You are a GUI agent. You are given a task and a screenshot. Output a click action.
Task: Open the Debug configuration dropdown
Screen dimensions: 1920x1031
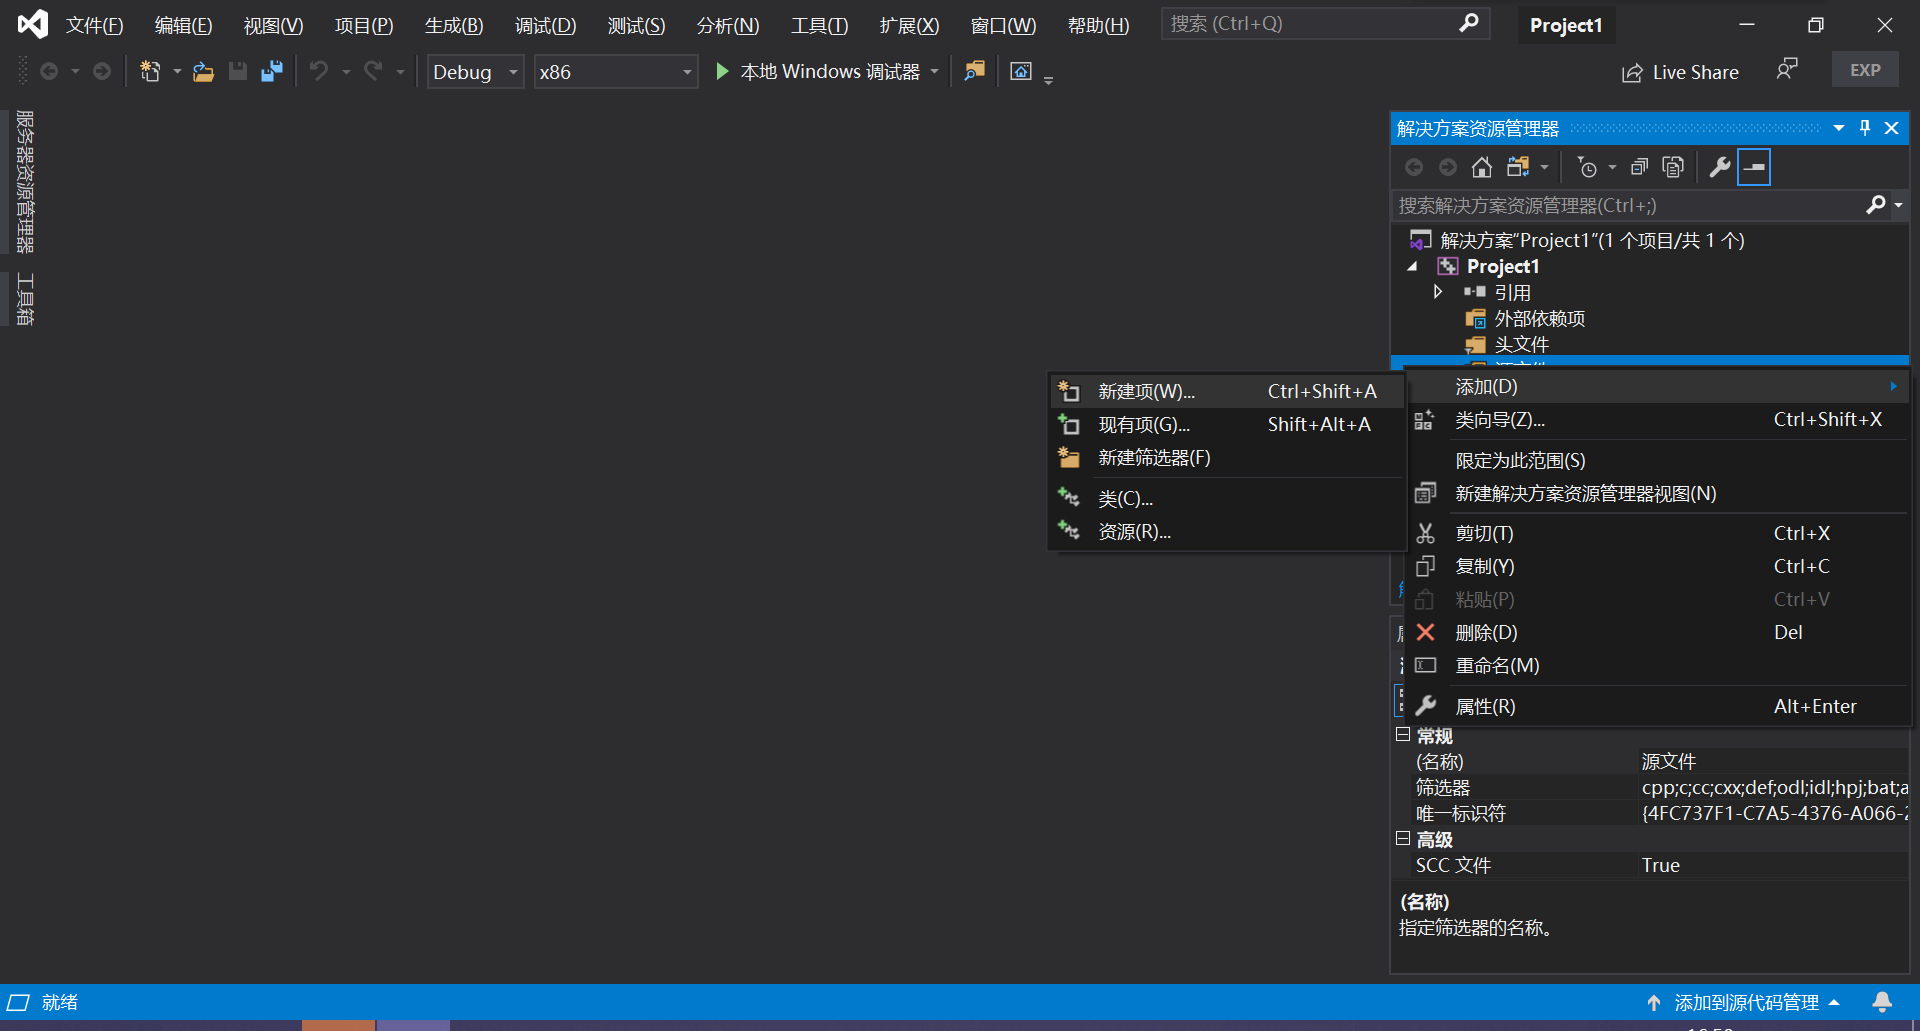click(x=513, y=71)
